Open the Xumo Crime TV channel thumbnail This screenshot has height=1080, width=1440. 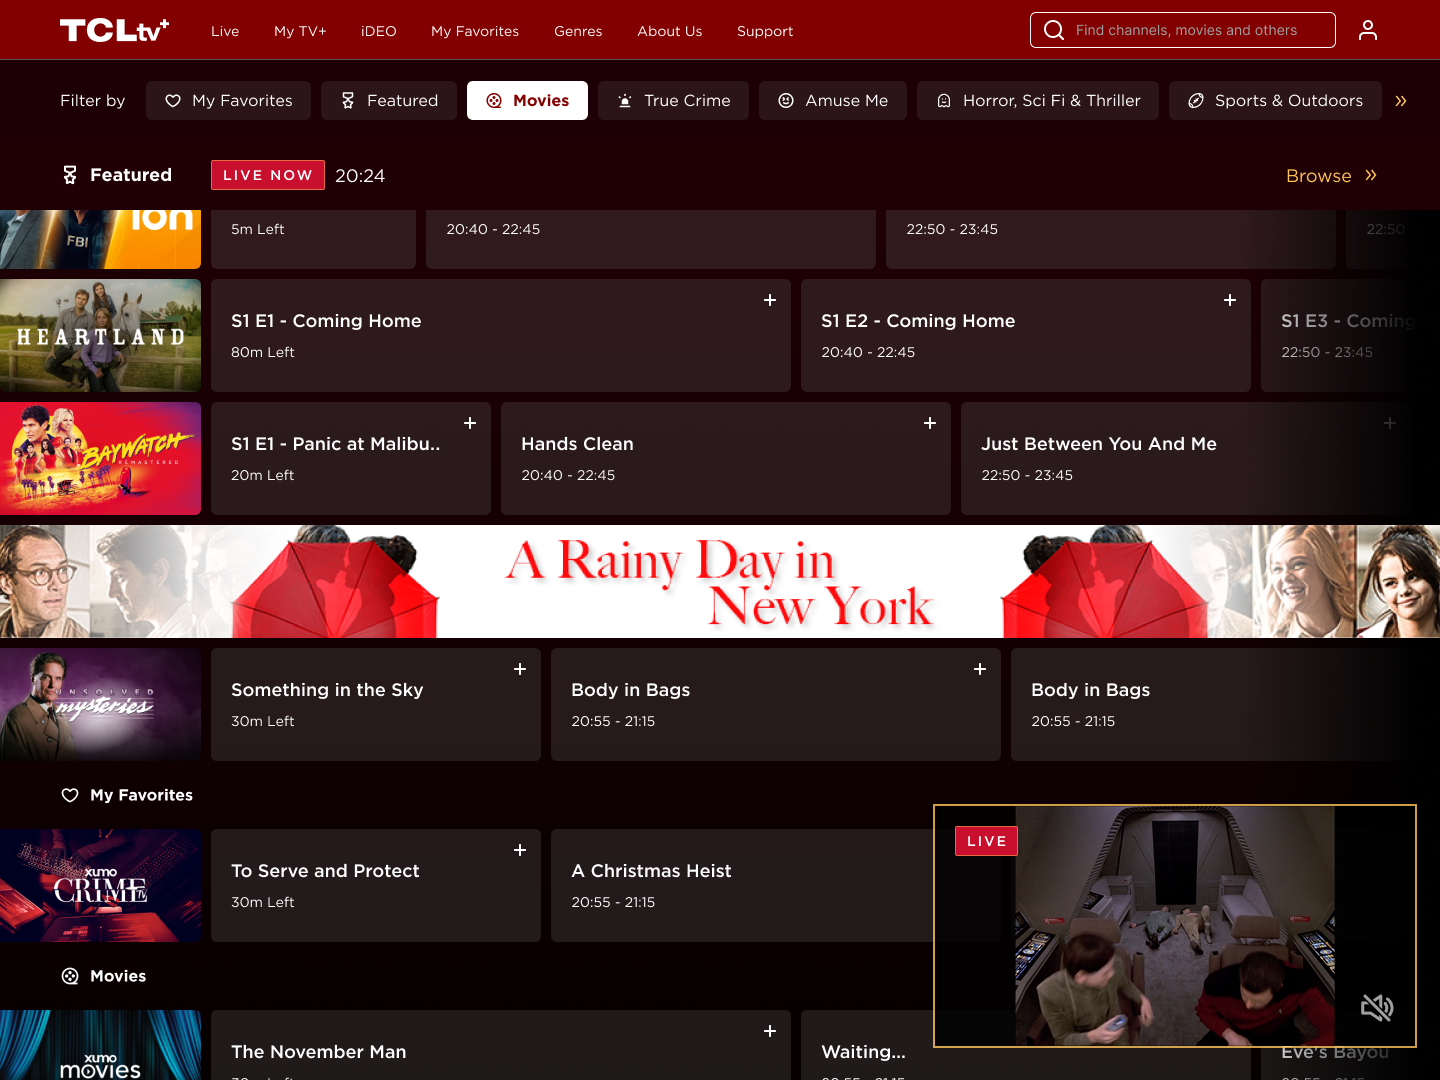click(100, 885)
